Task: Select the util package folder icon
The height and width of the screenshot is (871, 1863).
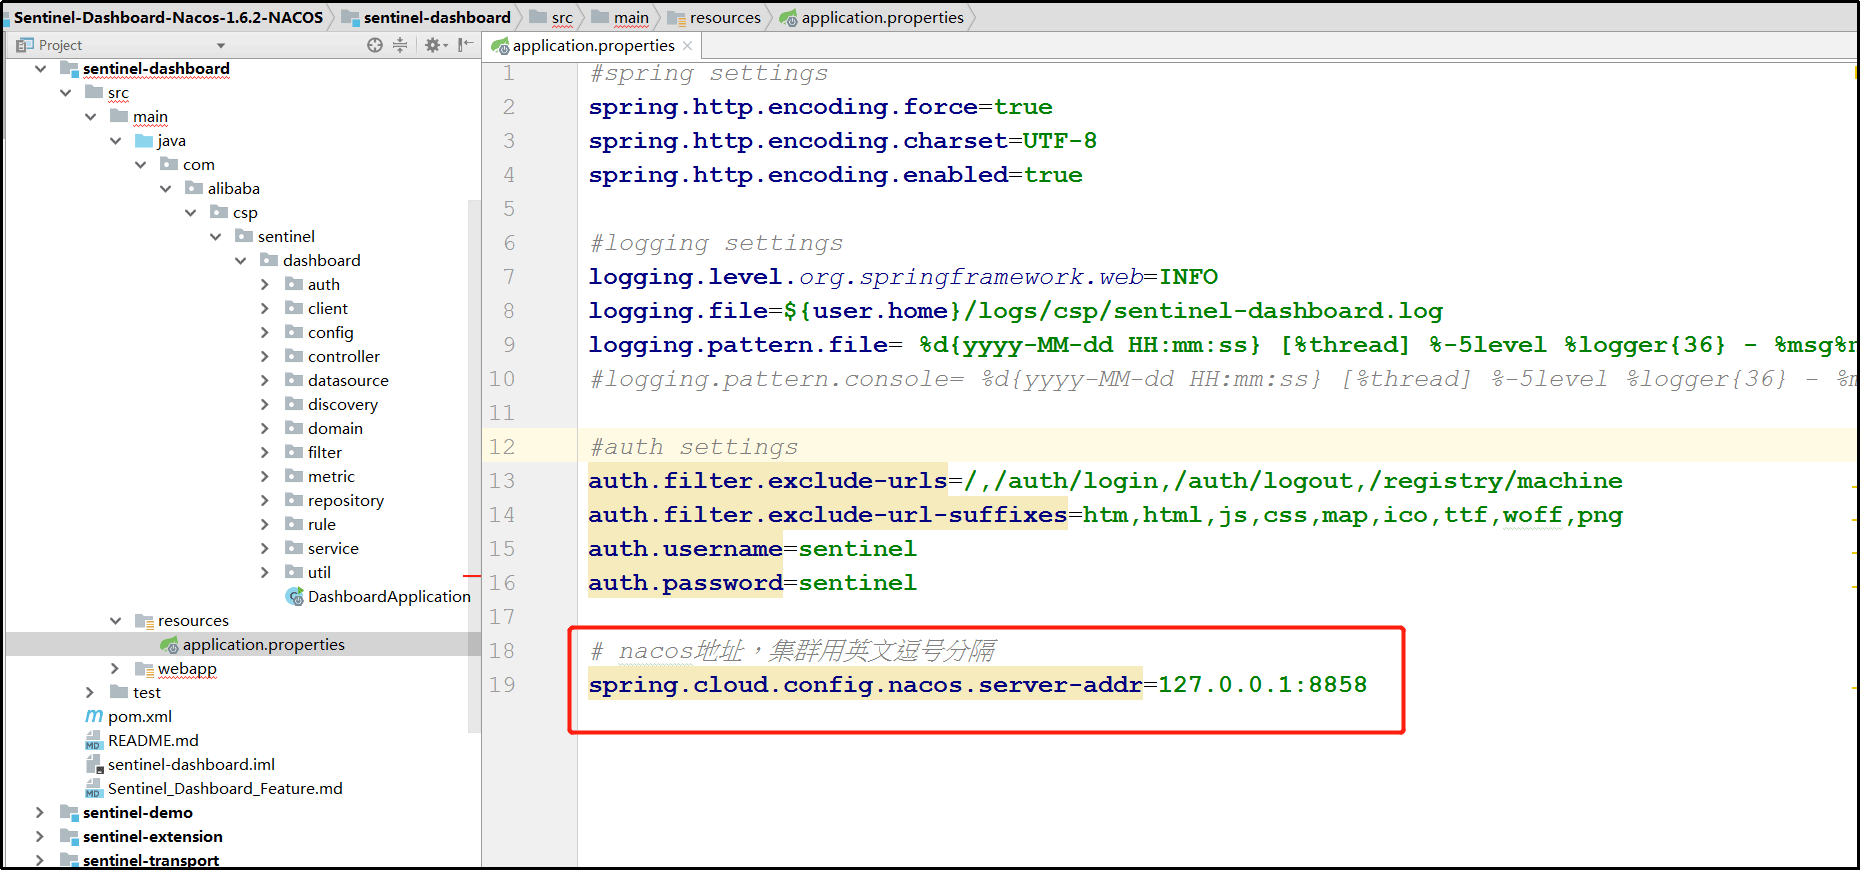Action: point(294,572)
